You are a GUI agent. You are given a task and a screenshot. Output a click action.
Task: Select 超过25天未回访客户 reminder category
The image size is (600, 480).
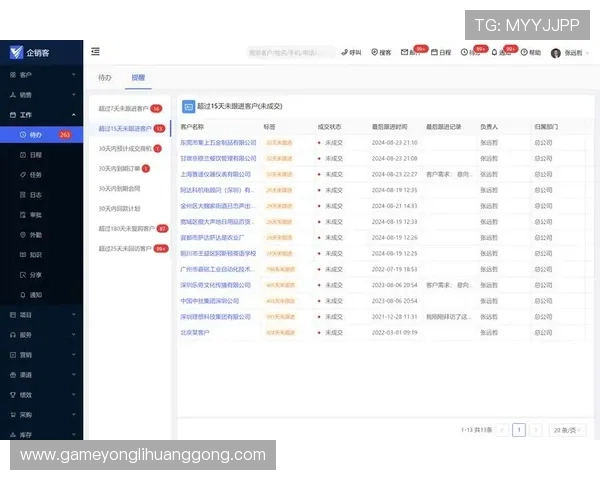point(130,248)
